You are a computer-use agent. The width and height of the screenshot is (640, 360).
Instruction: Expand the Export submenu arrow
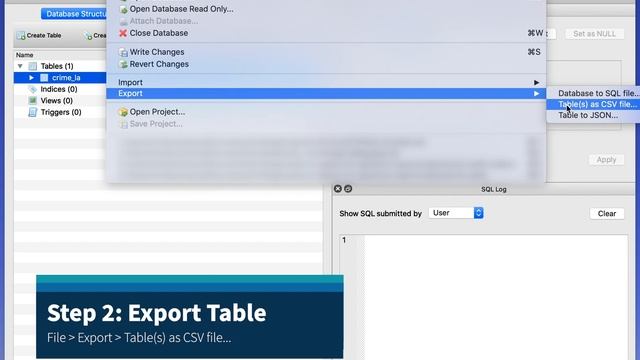click(536, 93)
